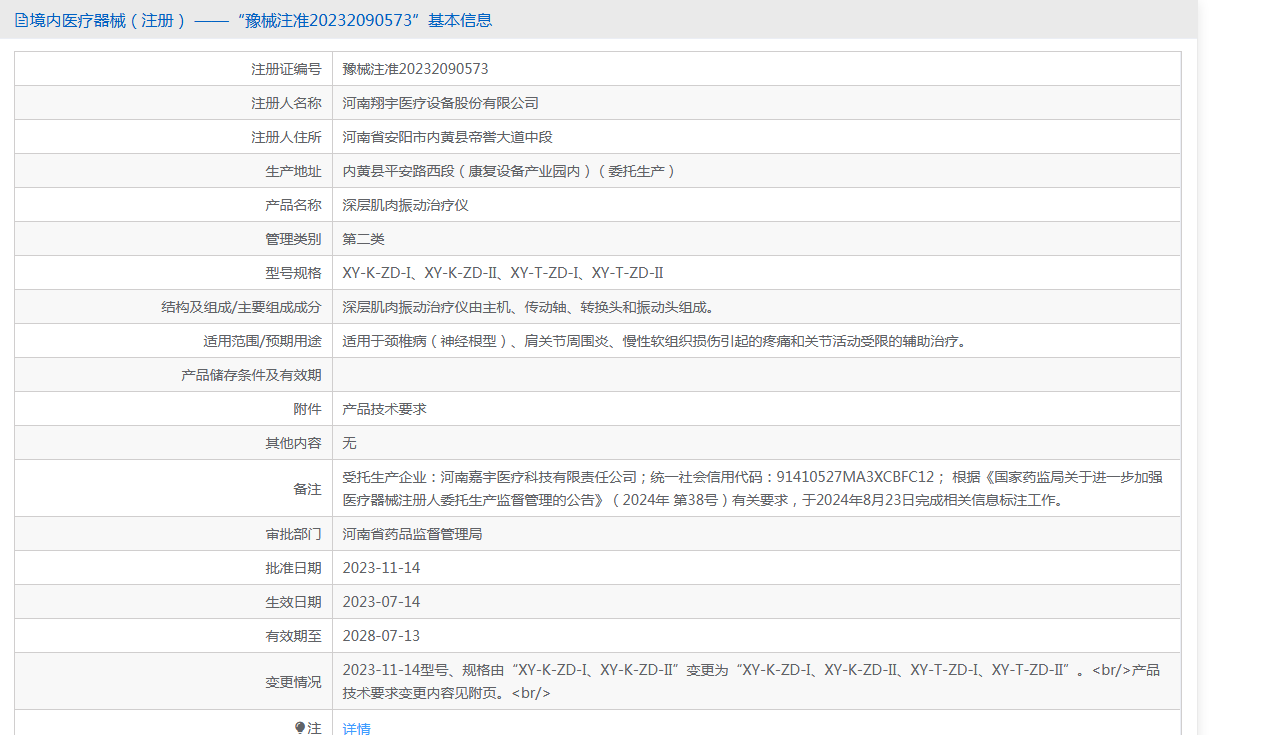Click the 附件 label
The width and height of the screenshot is (1280, 735).
click(307, 409)
